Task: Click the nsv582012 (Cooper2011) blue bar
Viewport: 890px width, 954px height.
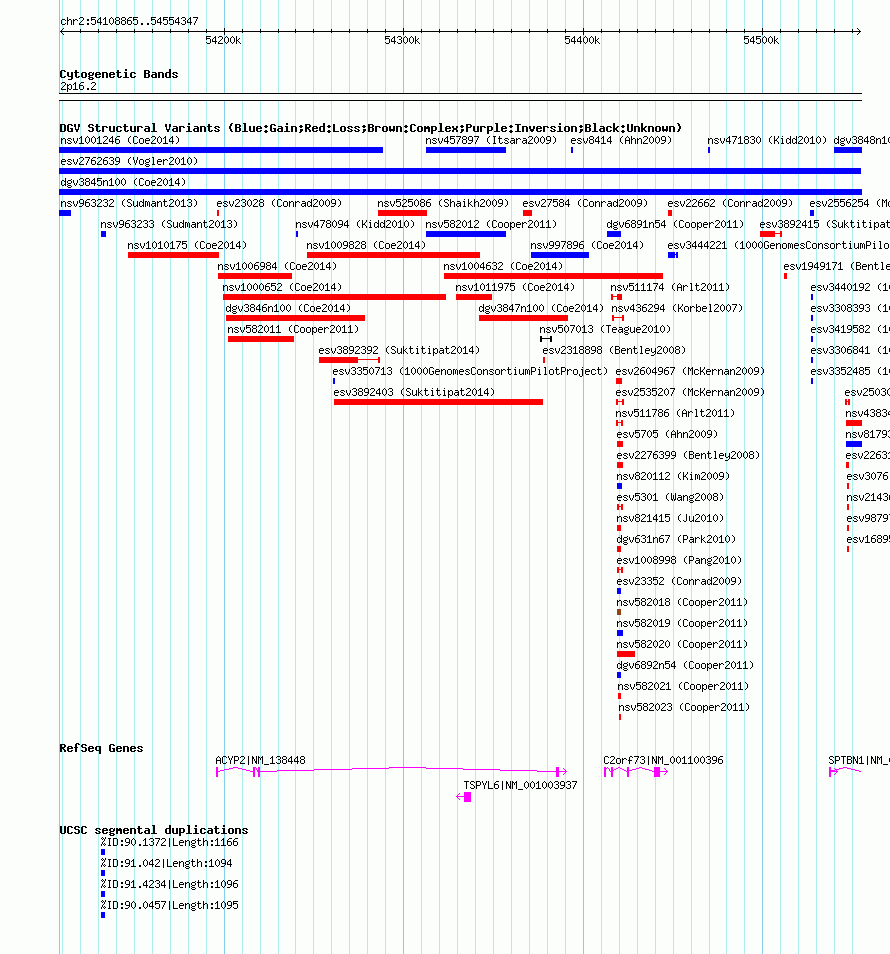Action: click(466, 234)
